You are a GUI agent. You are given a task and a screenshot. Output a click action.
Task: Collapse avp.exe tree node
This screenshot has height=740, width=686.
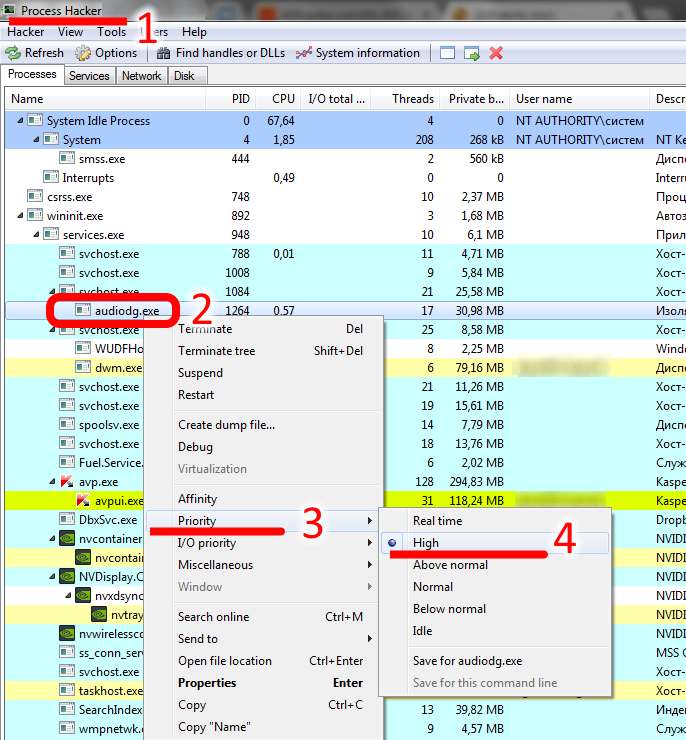52,482
